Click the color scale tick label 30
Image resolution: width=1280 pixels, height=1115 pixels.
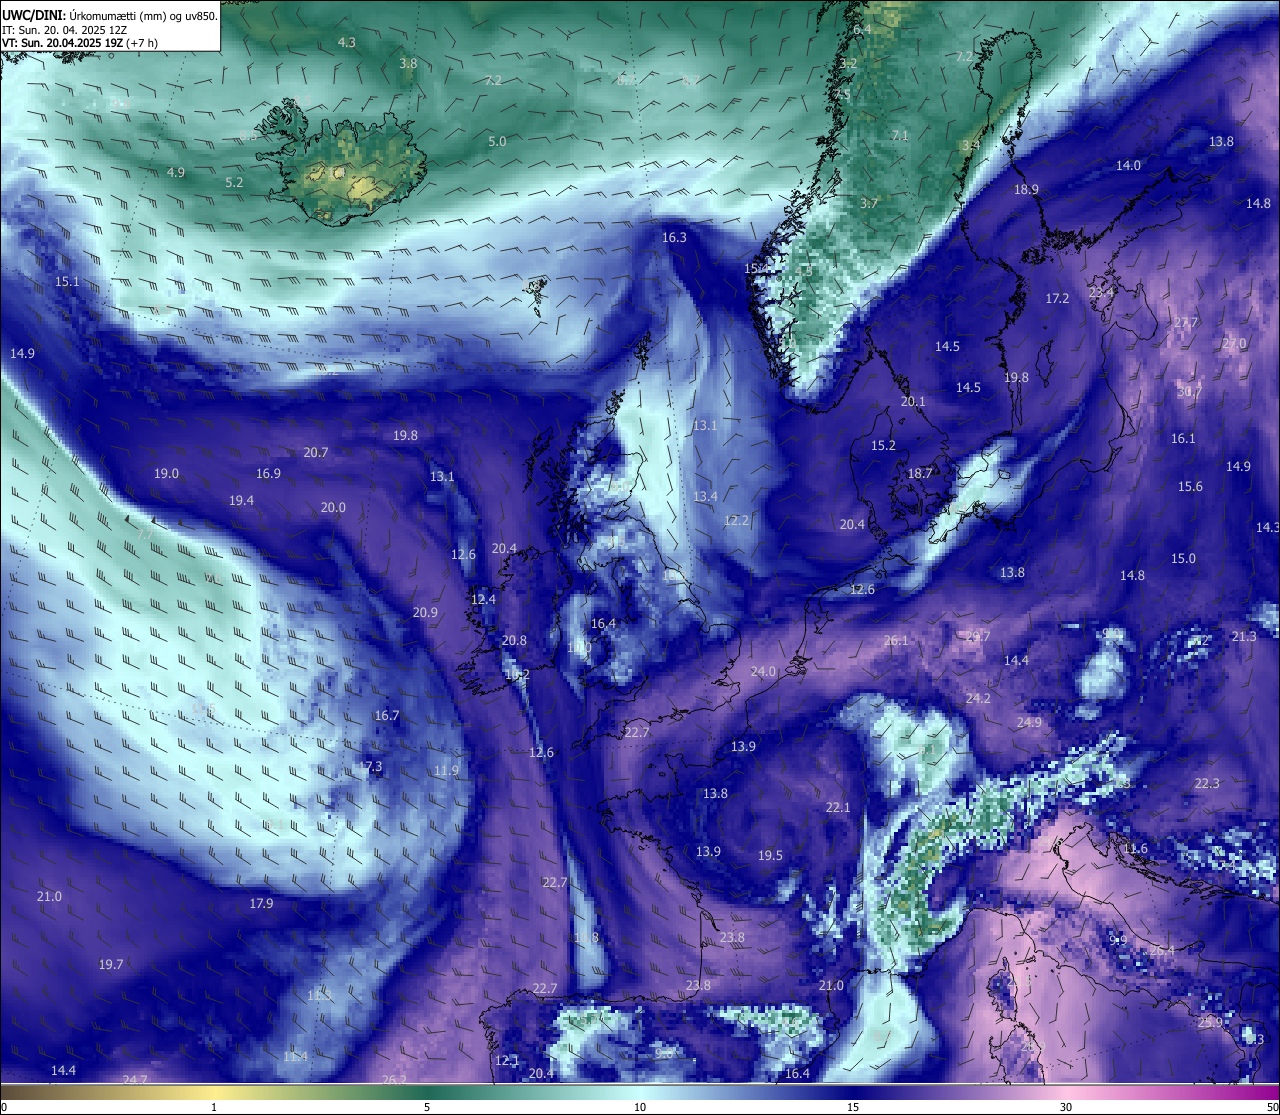click(1066, 1107)
